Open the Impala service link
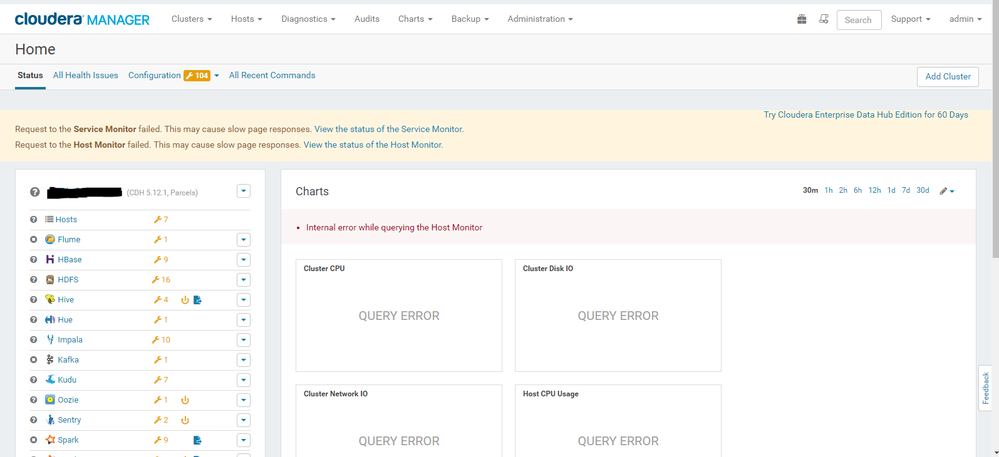The height and width of the screenshot is (457, 999). pos(70,340)
